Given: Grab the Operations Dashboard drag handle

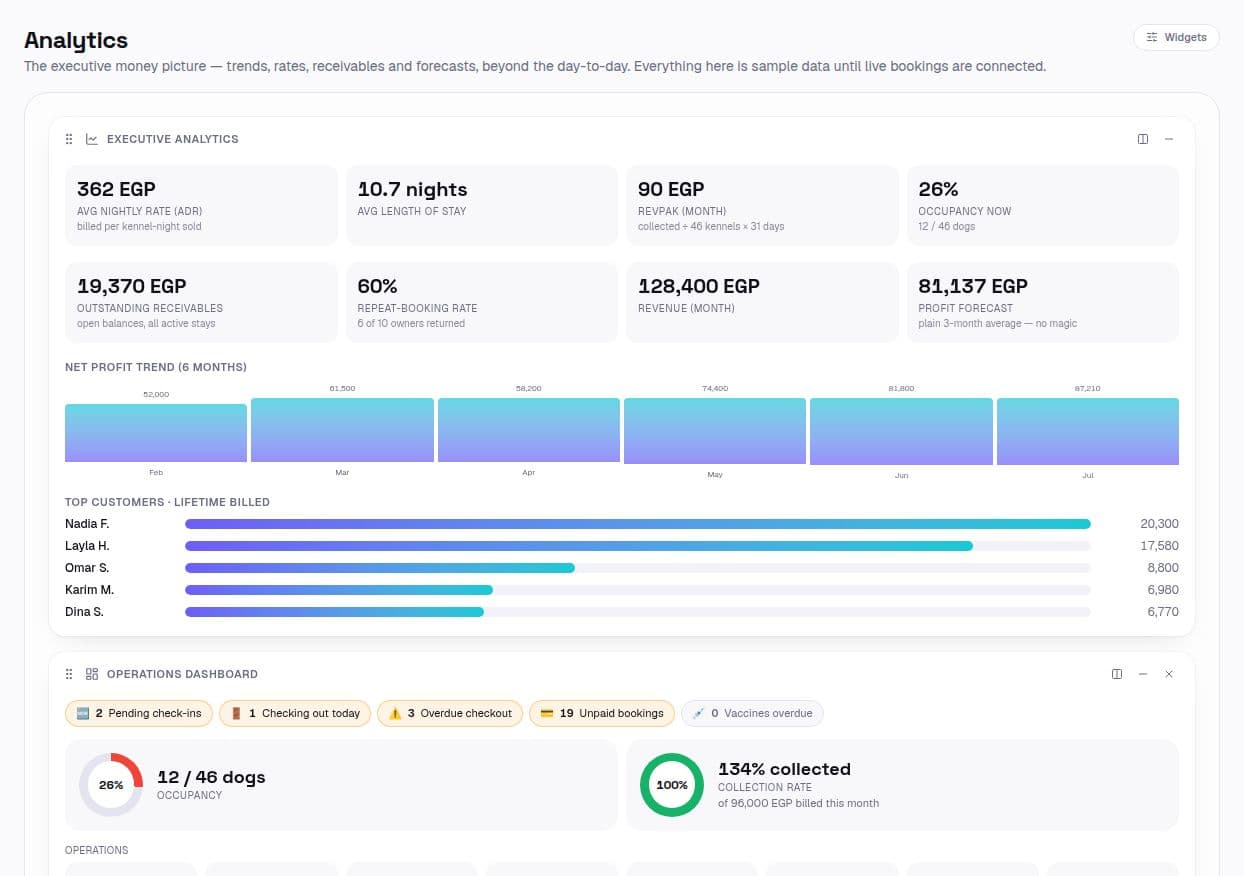Looking at the screenshot, I should click(69, 674).
